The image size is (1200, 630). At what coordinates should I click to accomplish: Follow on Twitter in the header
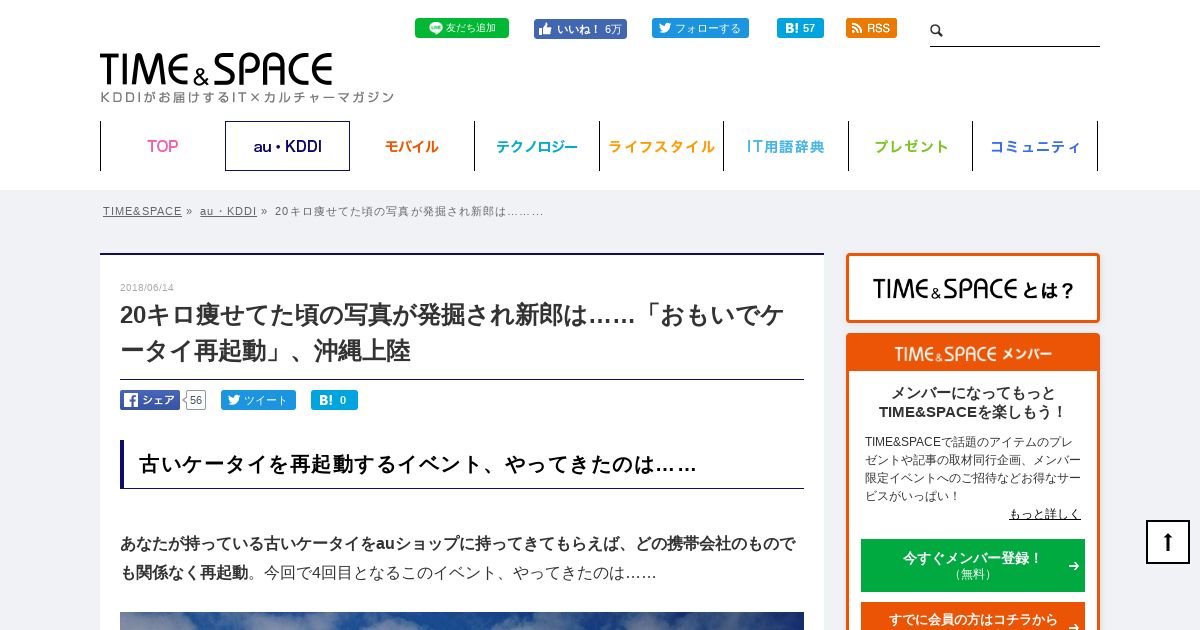pyautogui.click(x=700, y=28)
